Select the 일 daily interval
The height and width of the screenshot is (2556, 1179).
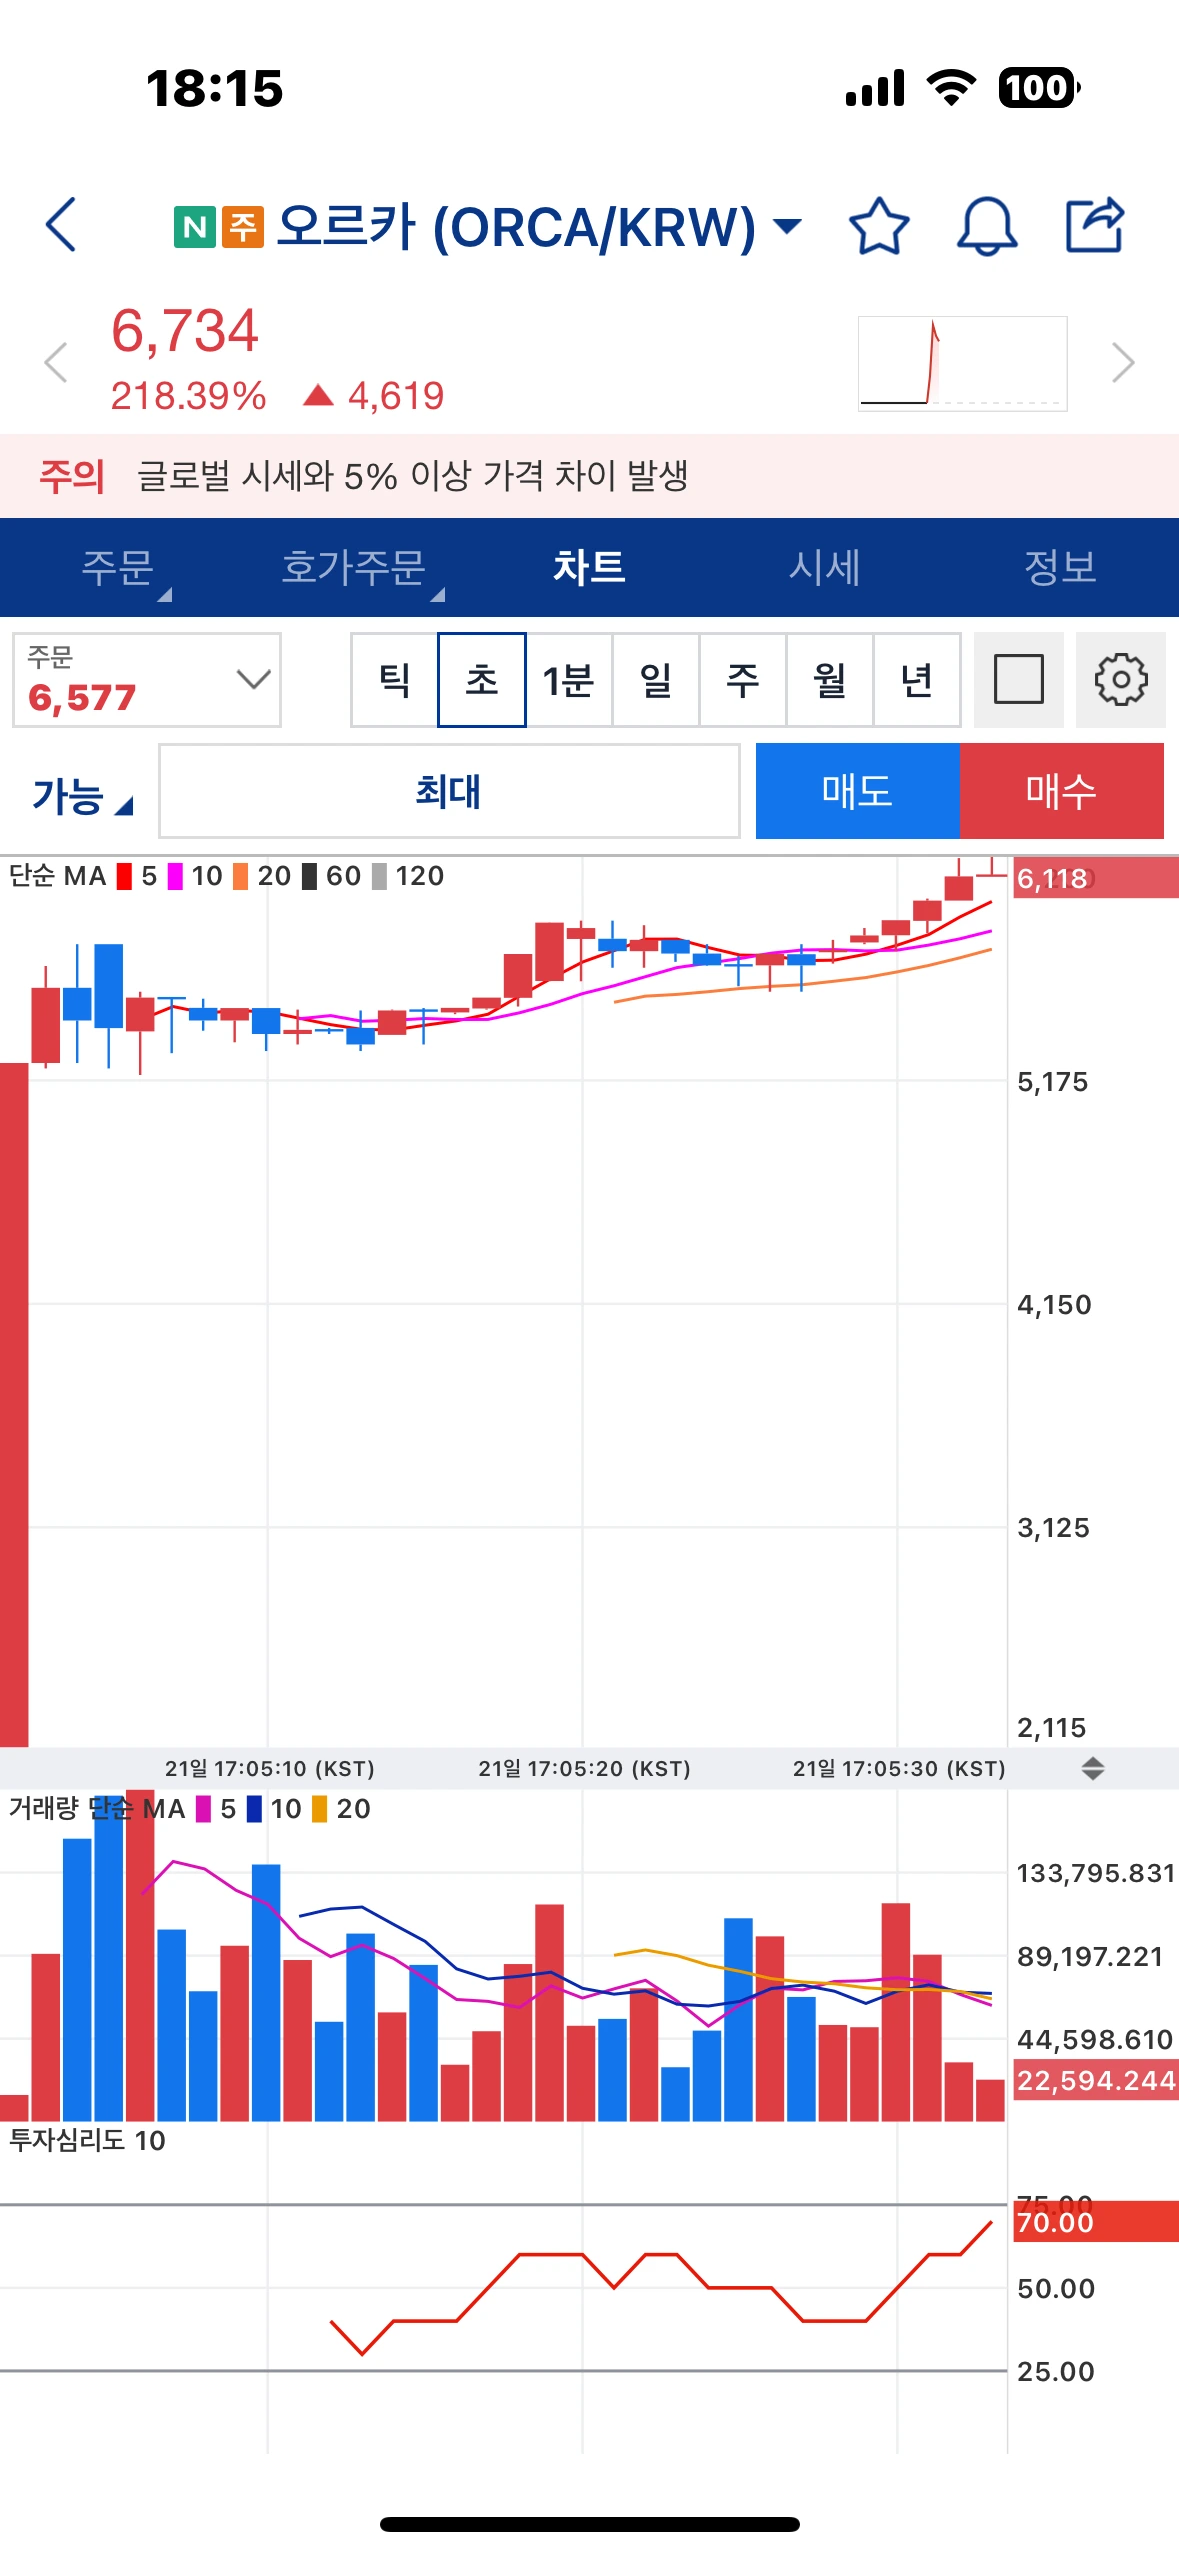tap(656, 680)
